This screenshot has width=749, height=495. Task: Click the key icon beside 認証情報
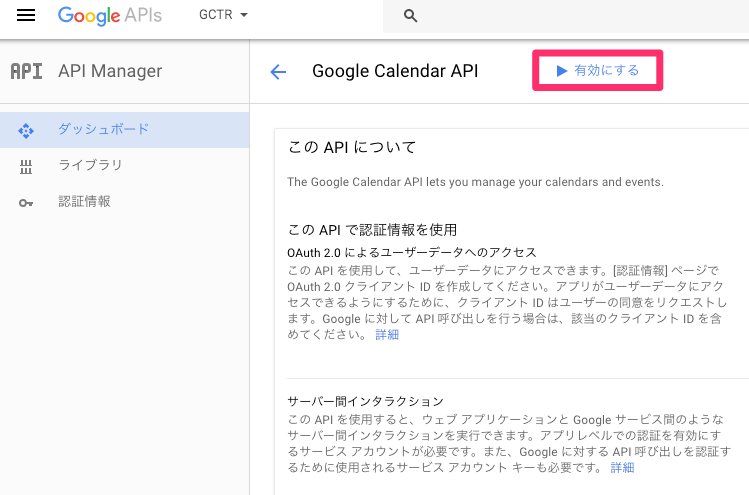point(26,203)
